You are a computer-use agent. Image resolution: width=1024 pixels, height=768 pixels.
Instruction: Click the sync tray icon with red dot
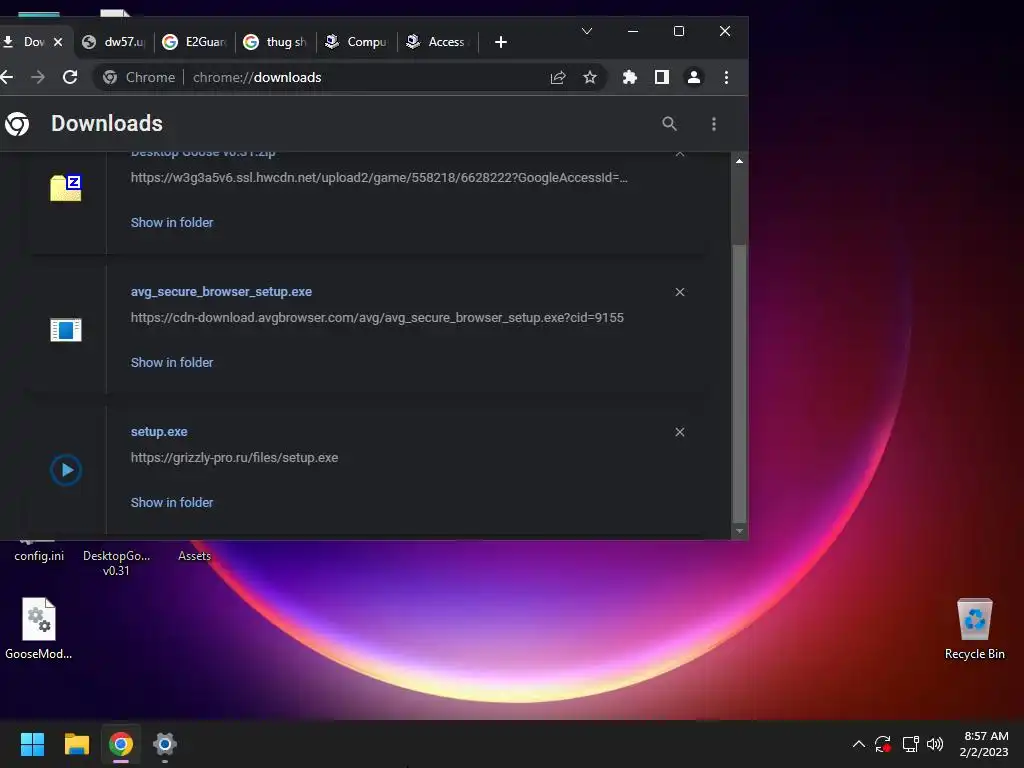tap(883, 744)
